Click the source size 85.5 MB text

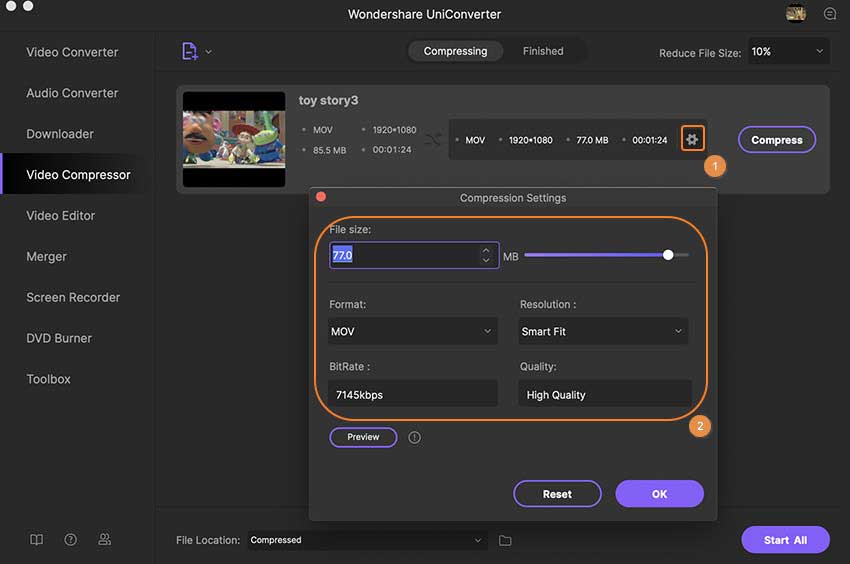[329, 150]
